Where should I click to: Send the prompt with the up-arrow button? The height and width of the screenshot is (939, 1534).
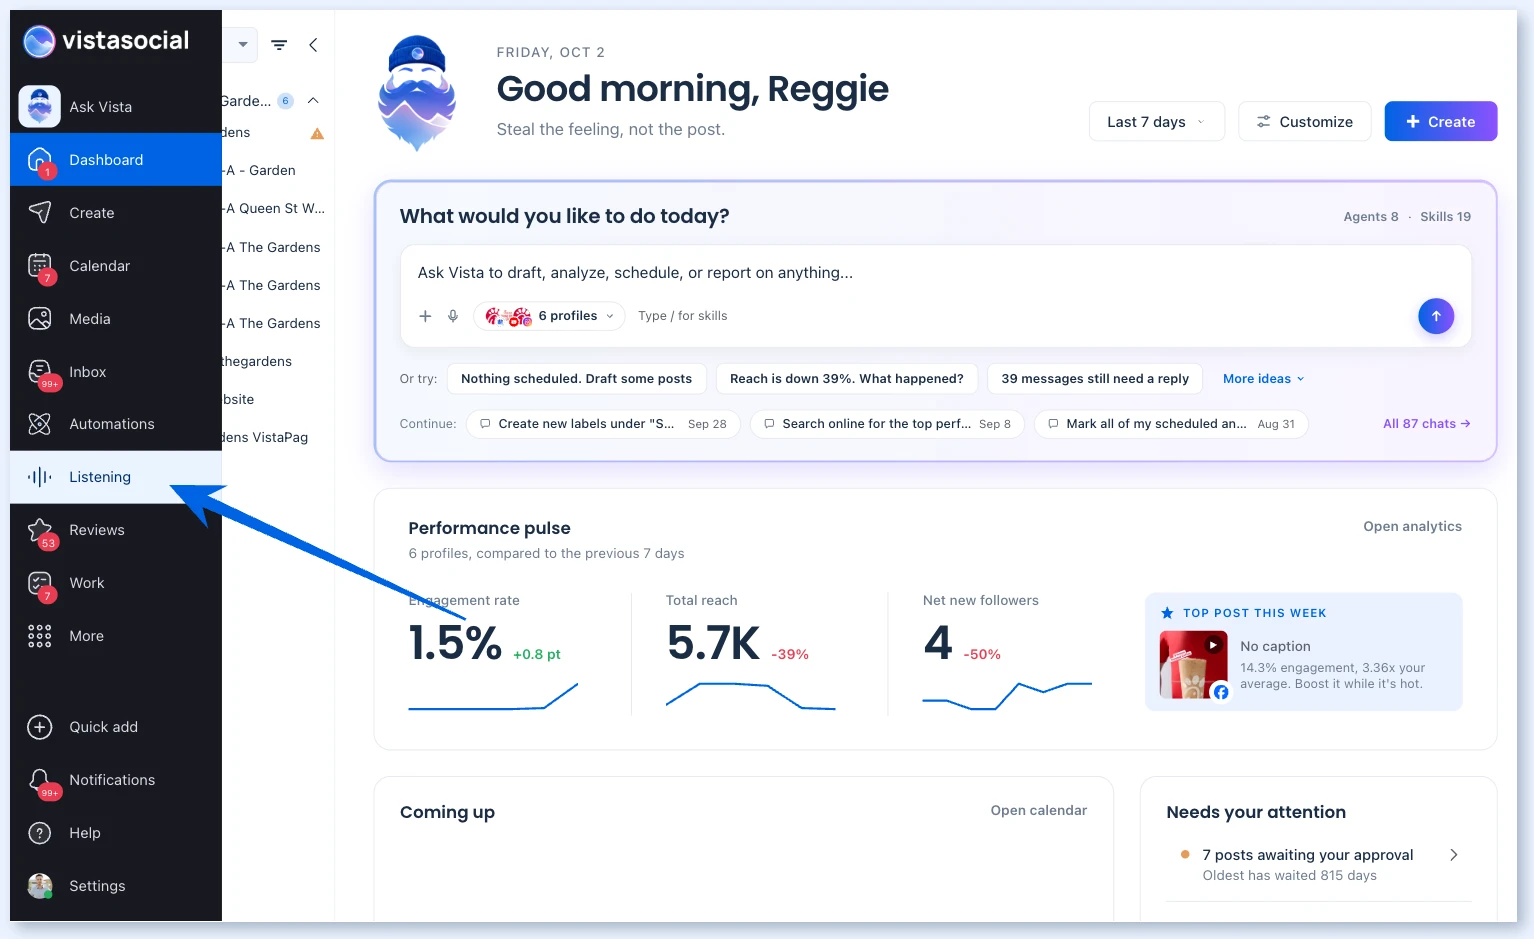click(1436, 316)
